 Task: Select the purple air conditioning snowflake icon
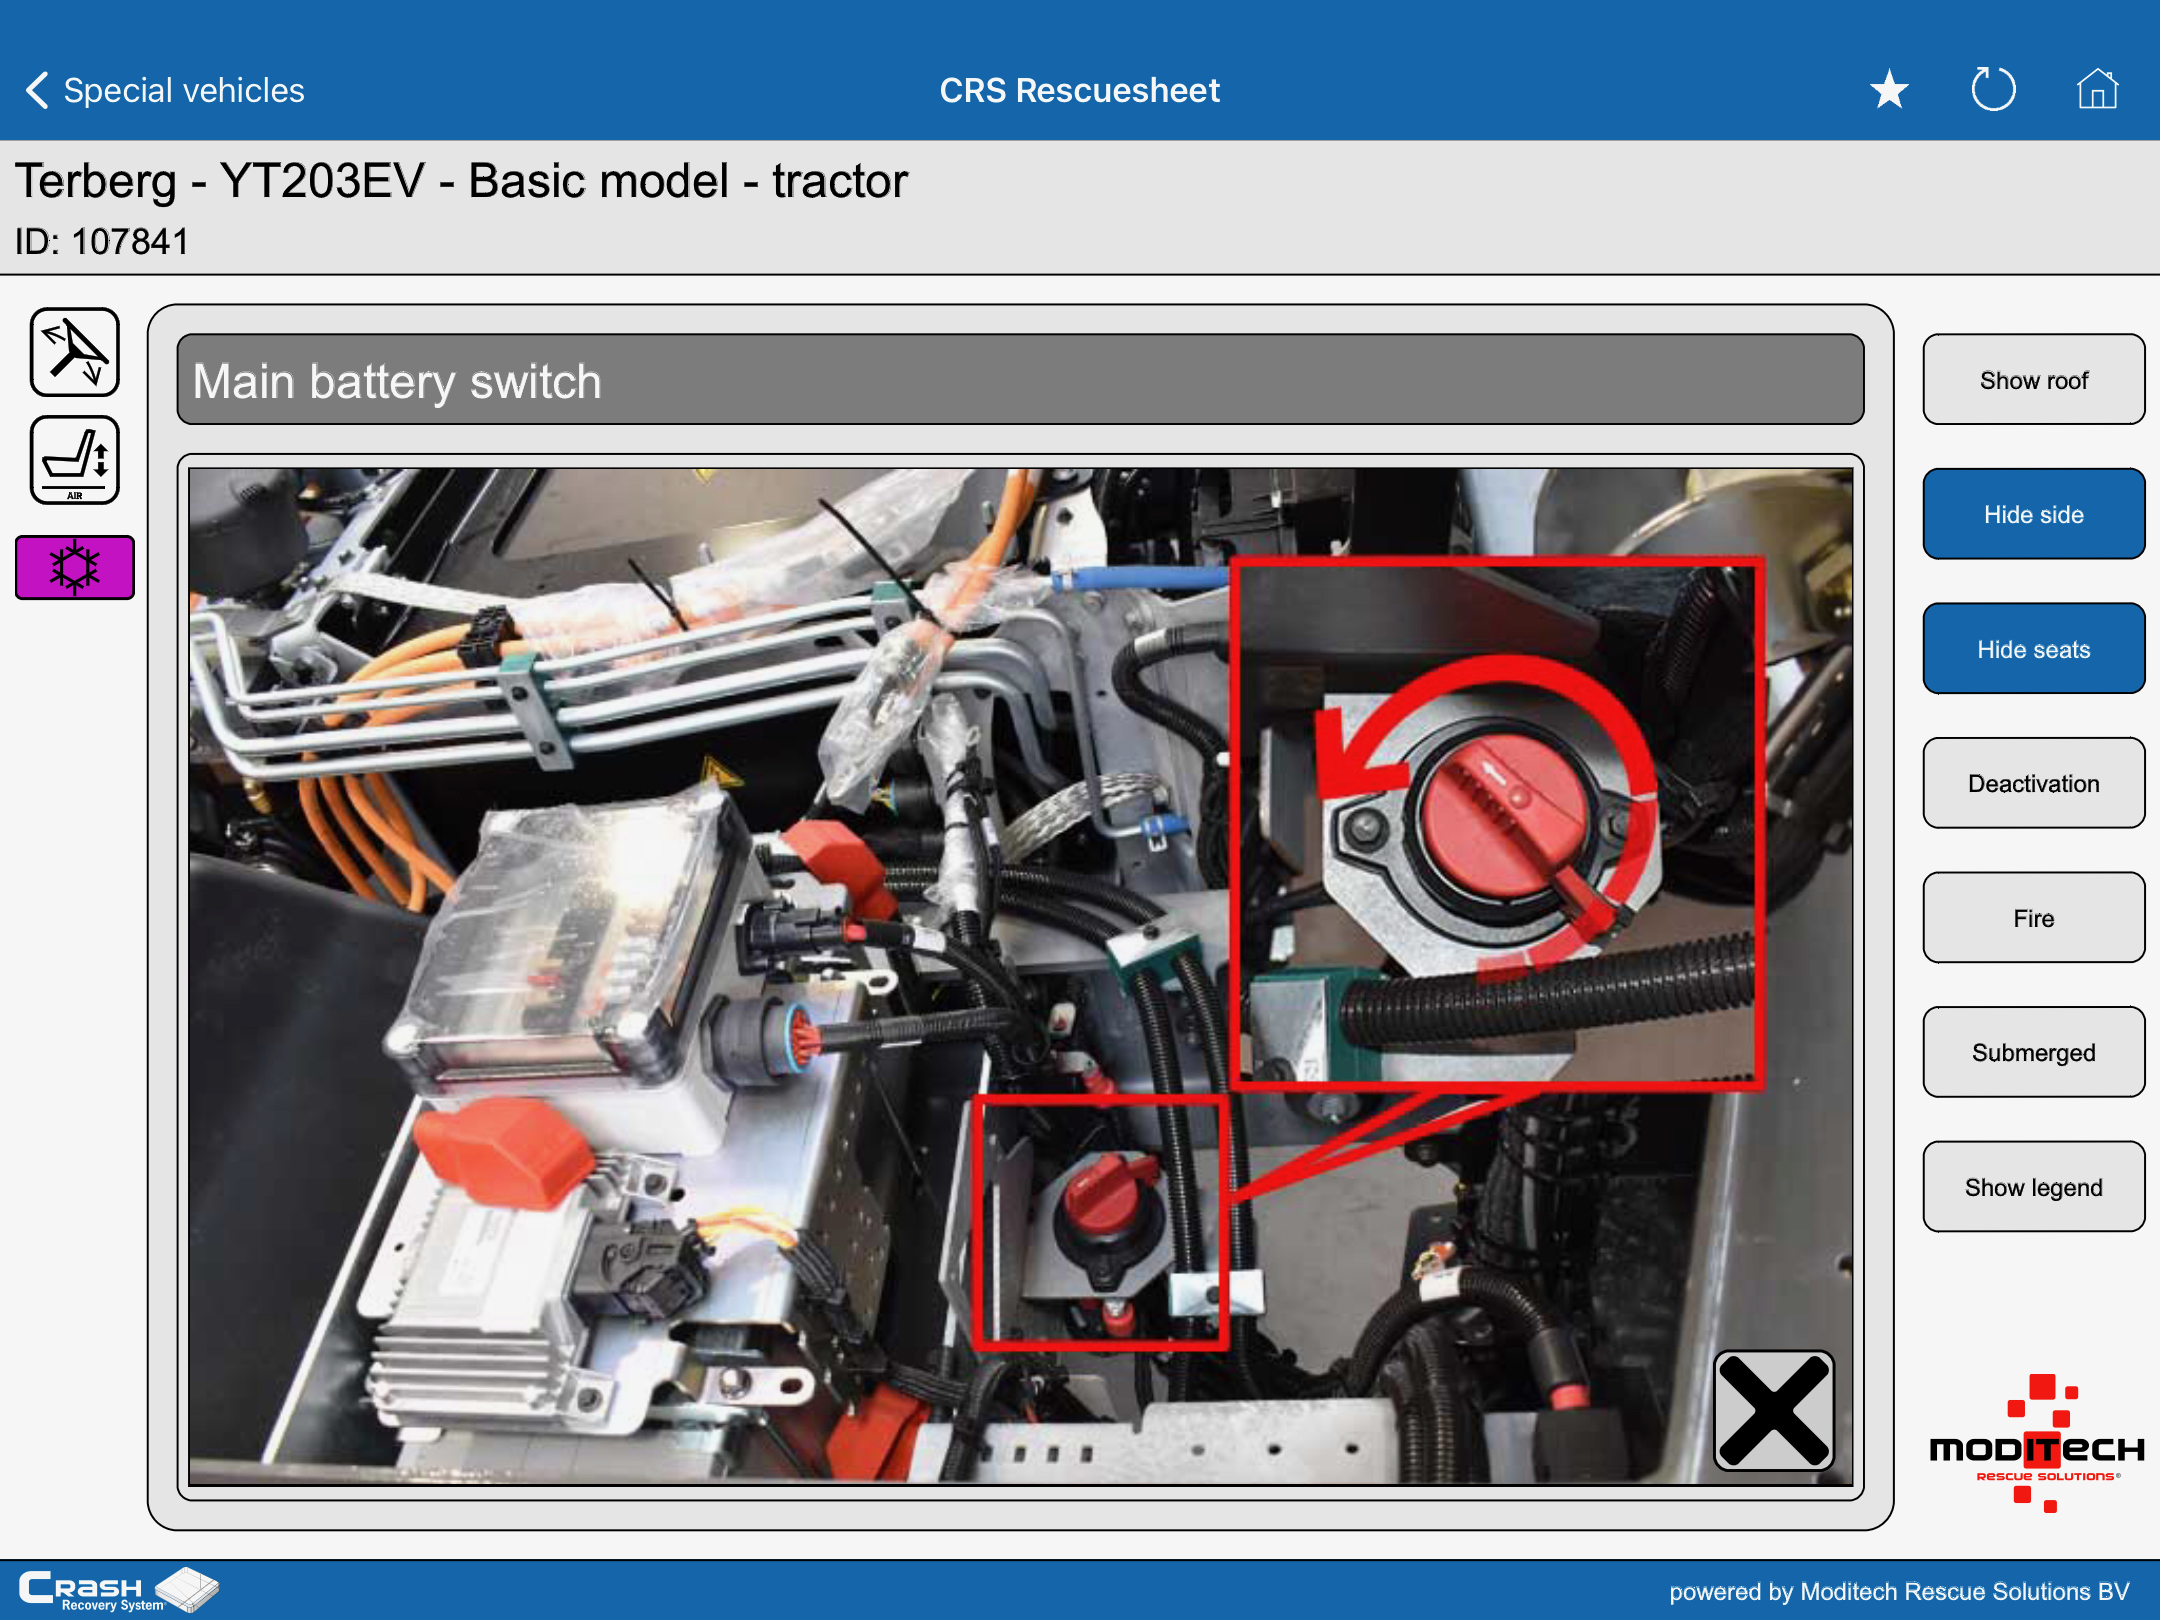[x=75, y=568]
